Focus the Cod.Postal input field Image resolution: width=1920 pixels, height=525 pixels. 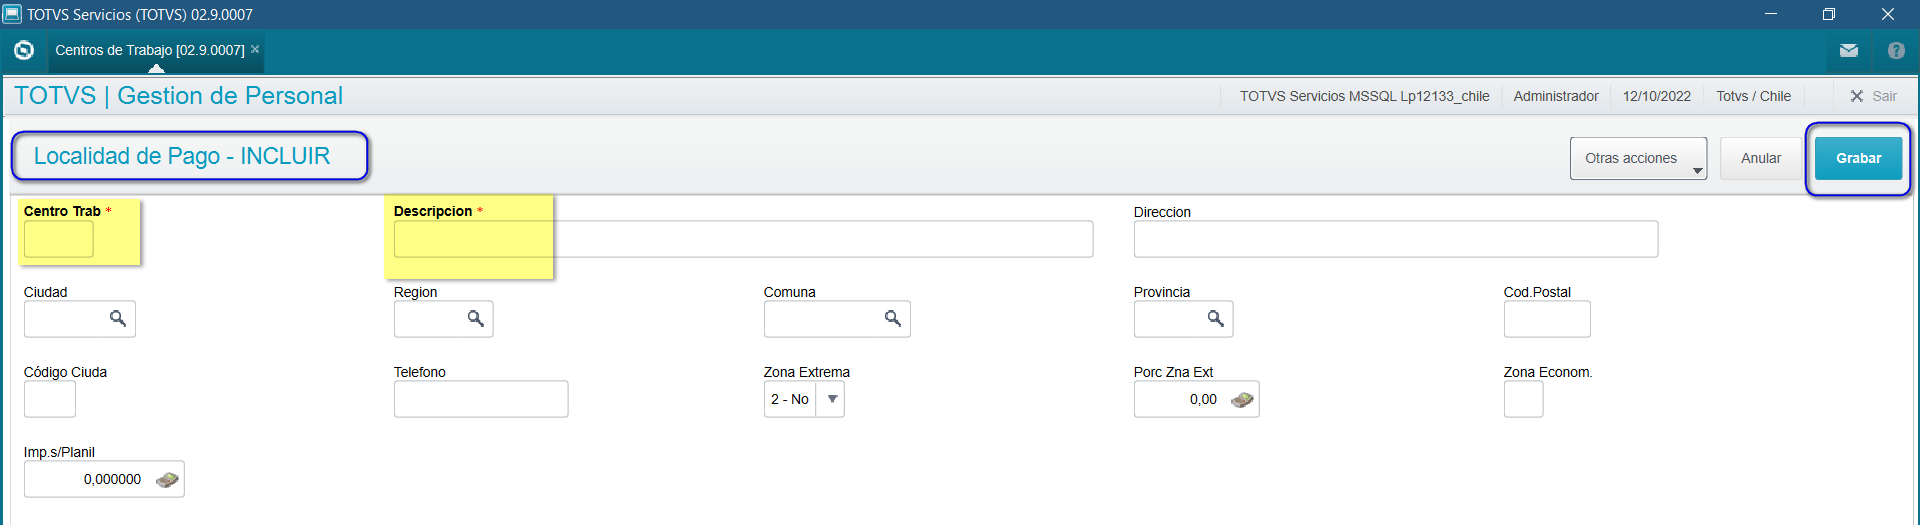coord(1547,319)
